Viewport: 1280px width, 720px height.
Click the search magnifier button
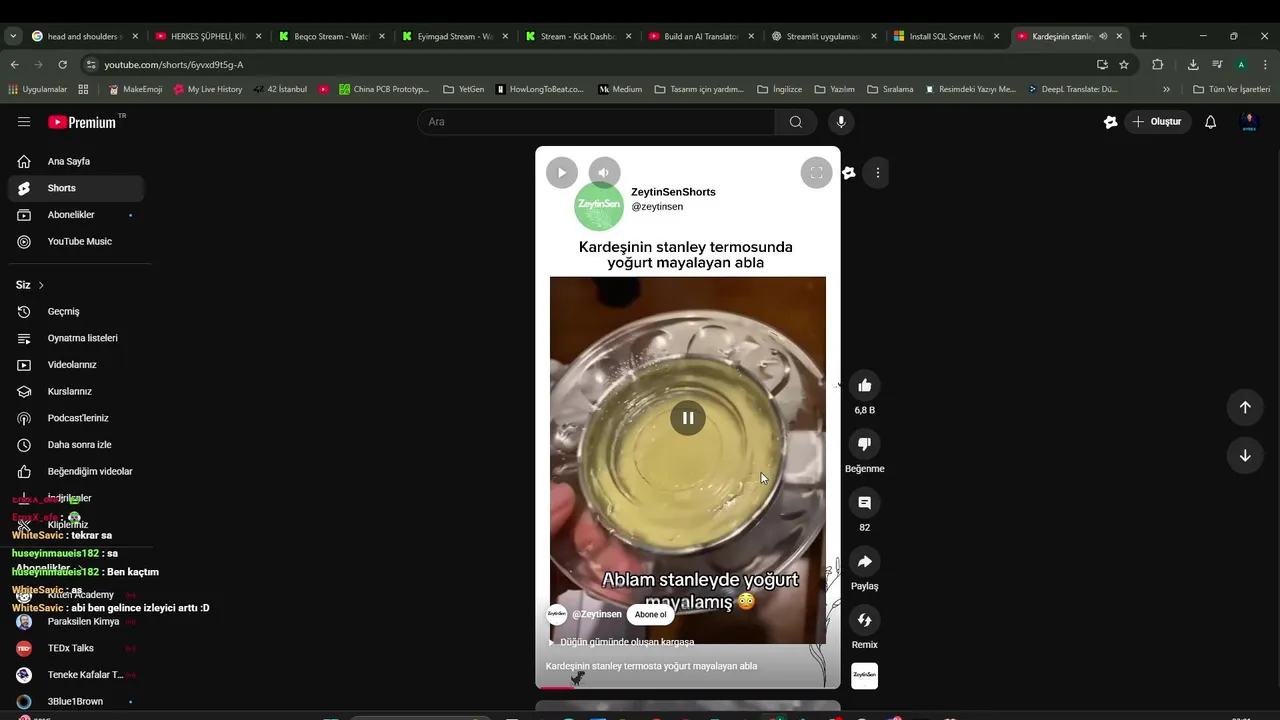(x=795, y=122)
